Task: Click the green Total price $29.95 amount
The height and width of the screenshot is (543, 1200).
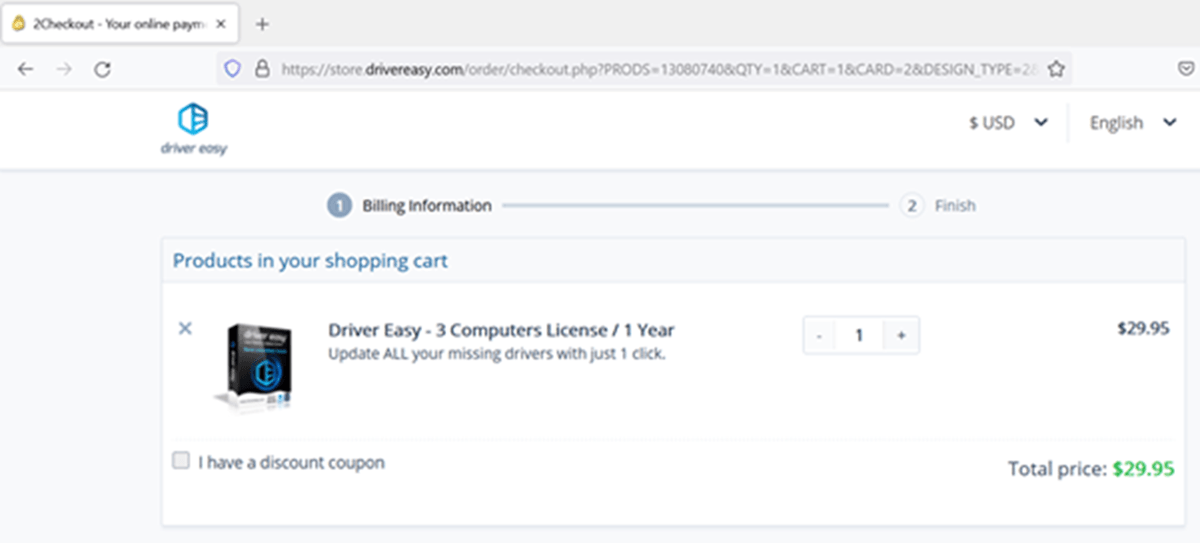Action: click(x=1143, y=468)
